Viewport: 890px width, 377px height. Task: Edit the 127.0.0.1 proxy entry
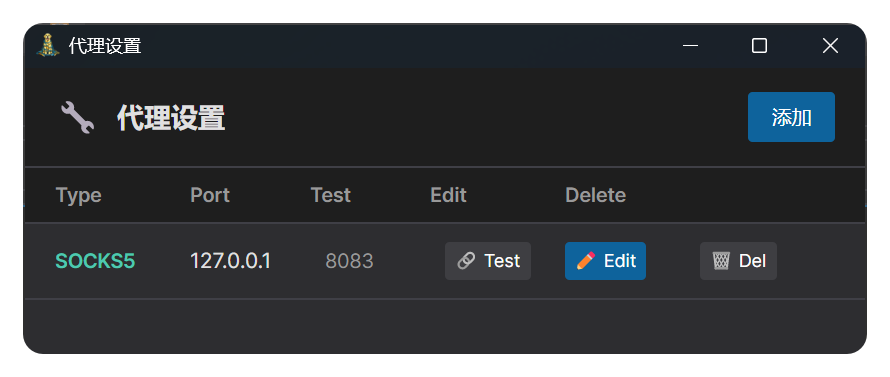(x=605, y=261)
